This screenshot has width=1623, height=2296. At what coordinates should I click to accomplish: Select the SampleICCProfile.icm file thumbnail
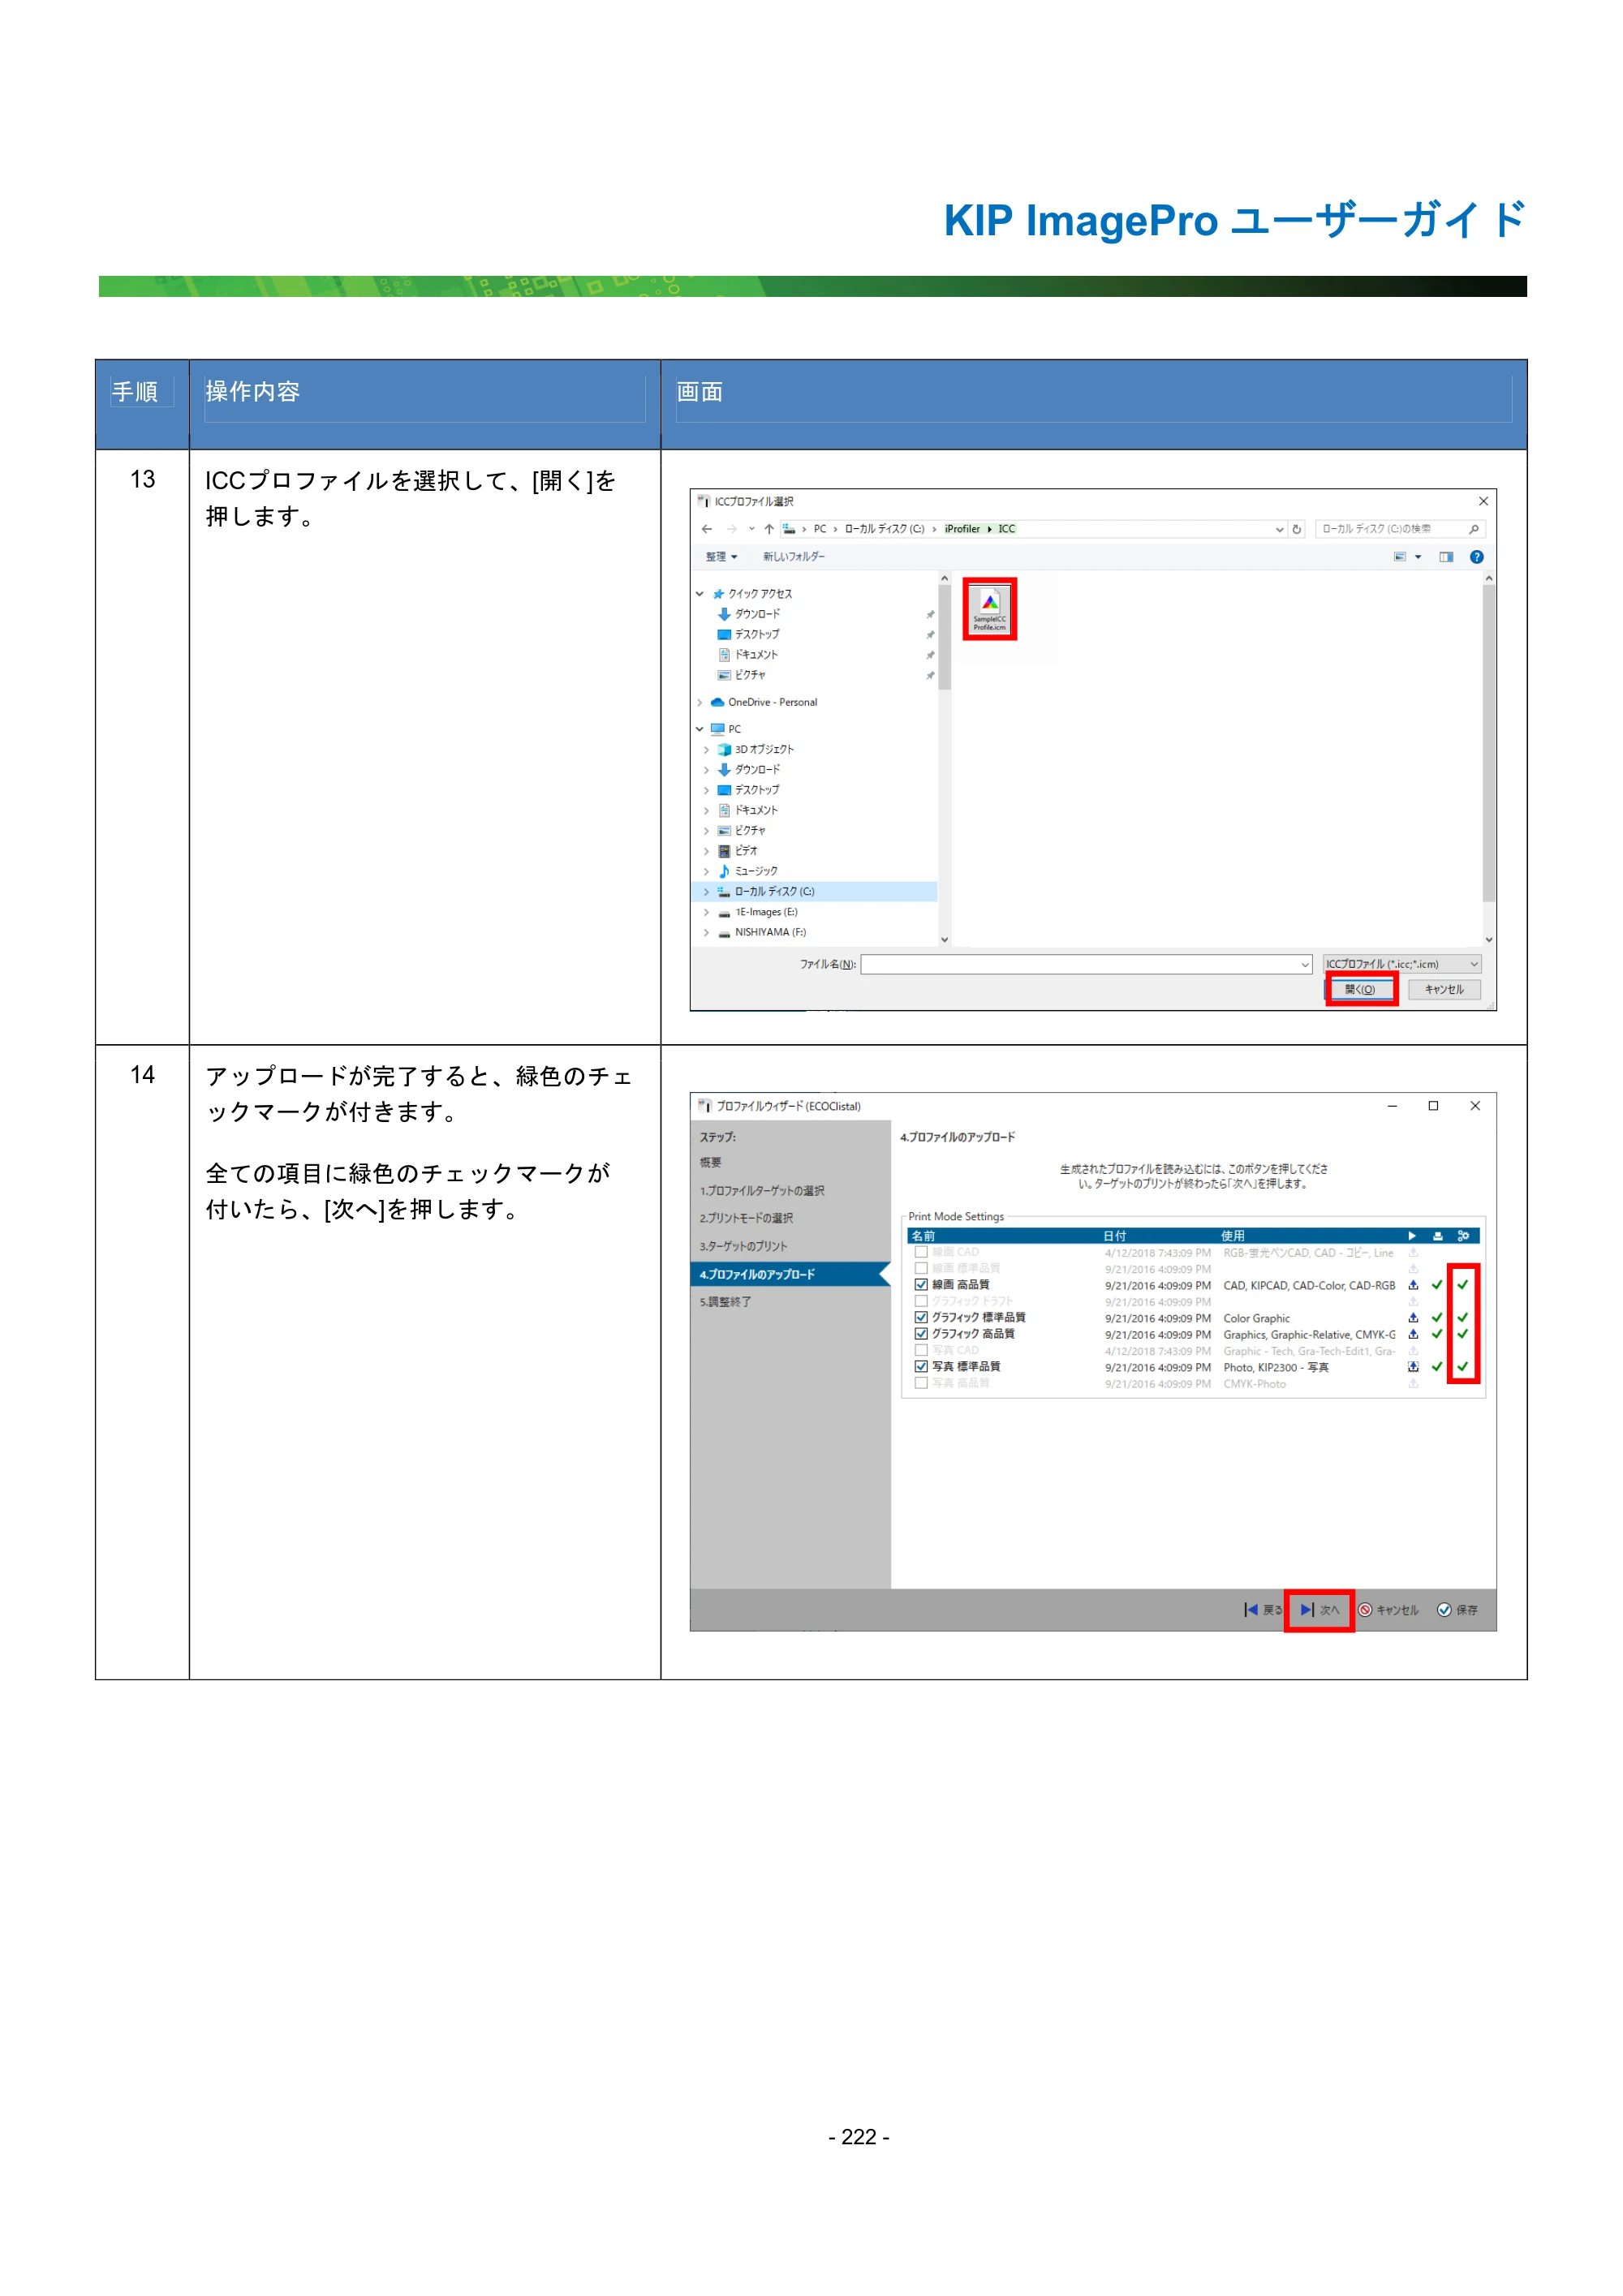[989, 609]
